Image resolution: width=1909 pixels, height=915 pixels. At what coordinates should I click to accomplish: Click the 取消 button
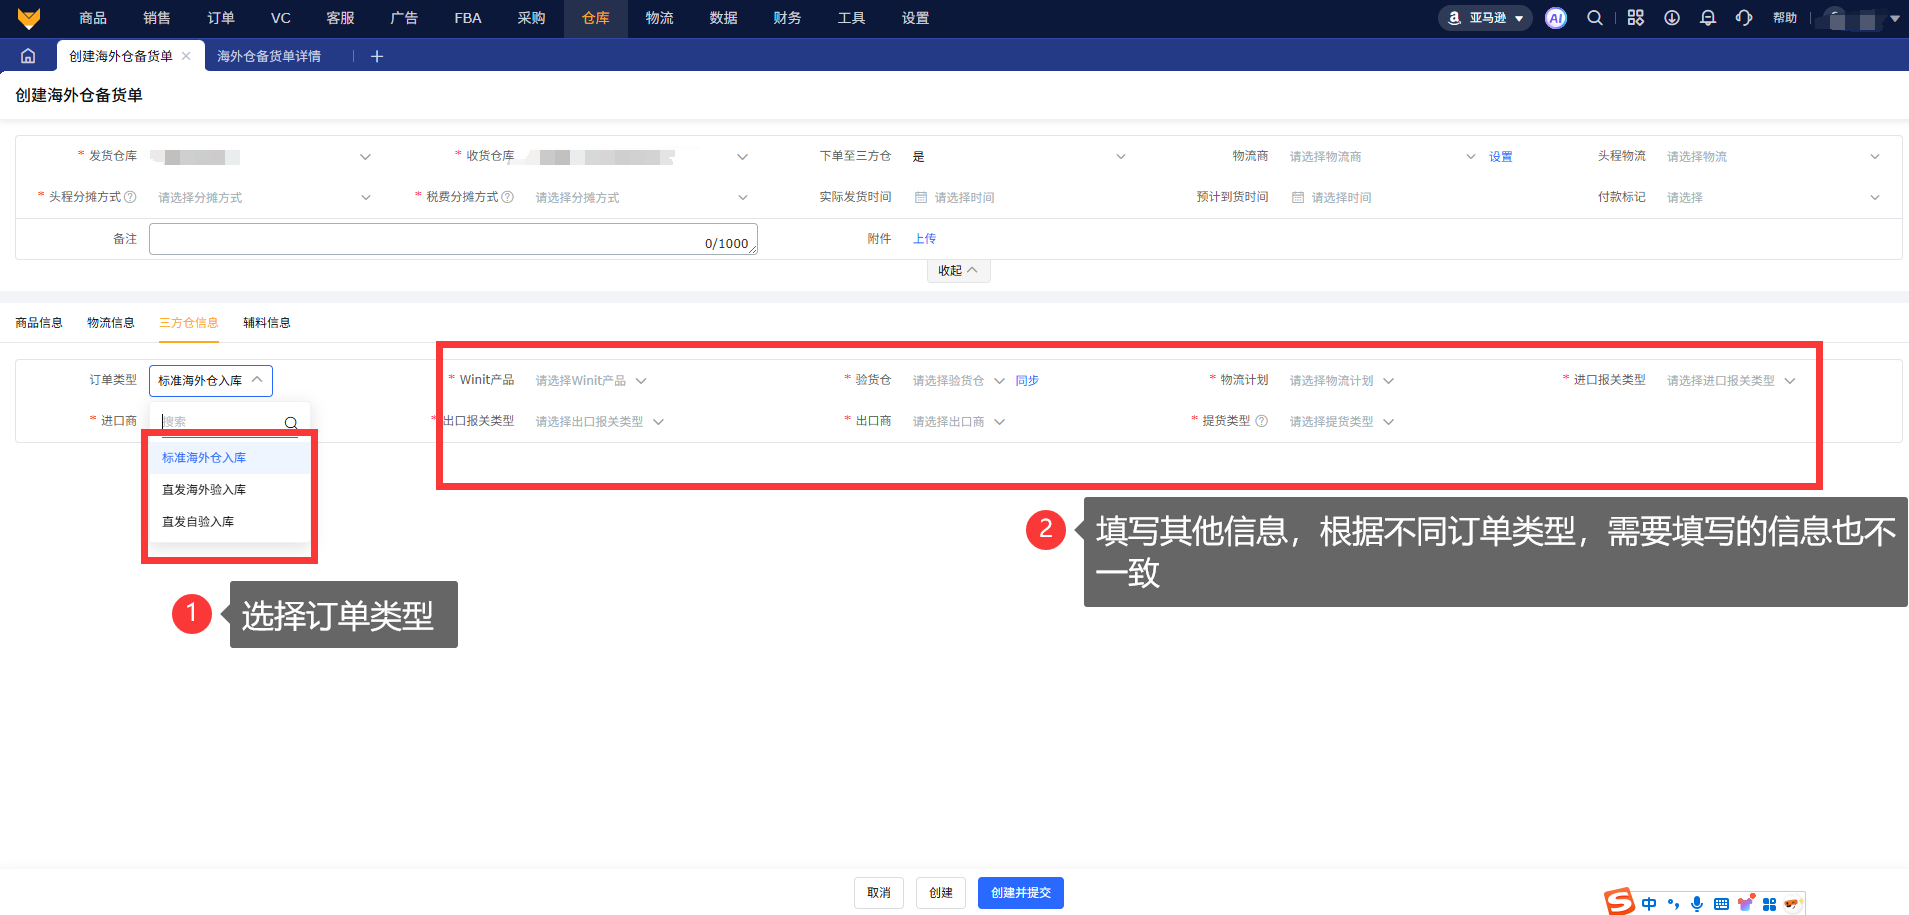click(x=879, y=893)
